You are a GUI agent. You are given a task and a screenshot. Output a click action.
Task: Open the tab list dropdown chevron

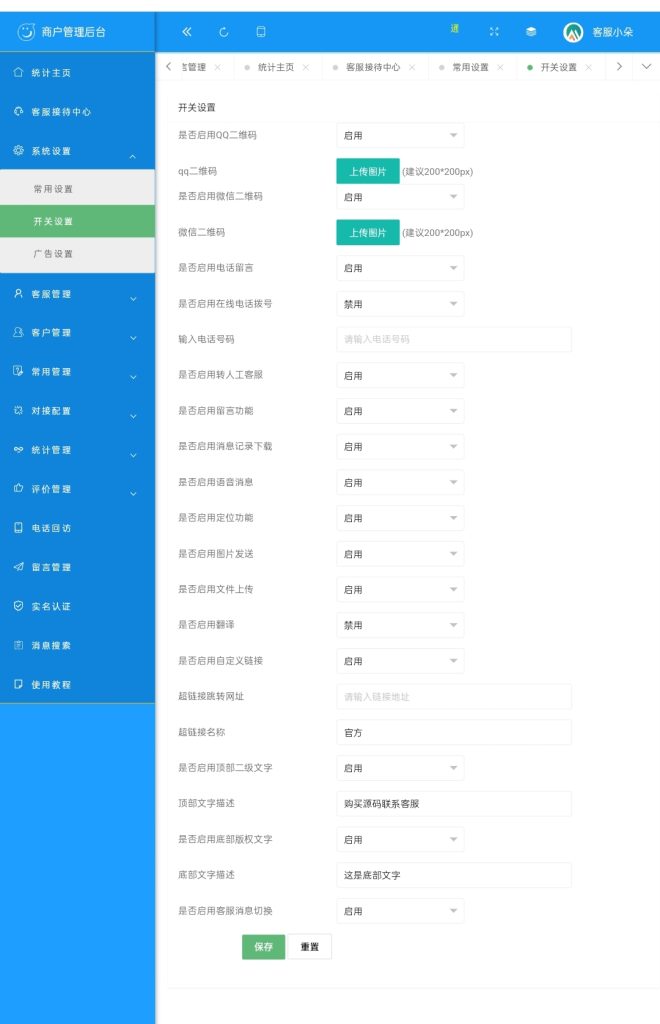tap(646, 67)
